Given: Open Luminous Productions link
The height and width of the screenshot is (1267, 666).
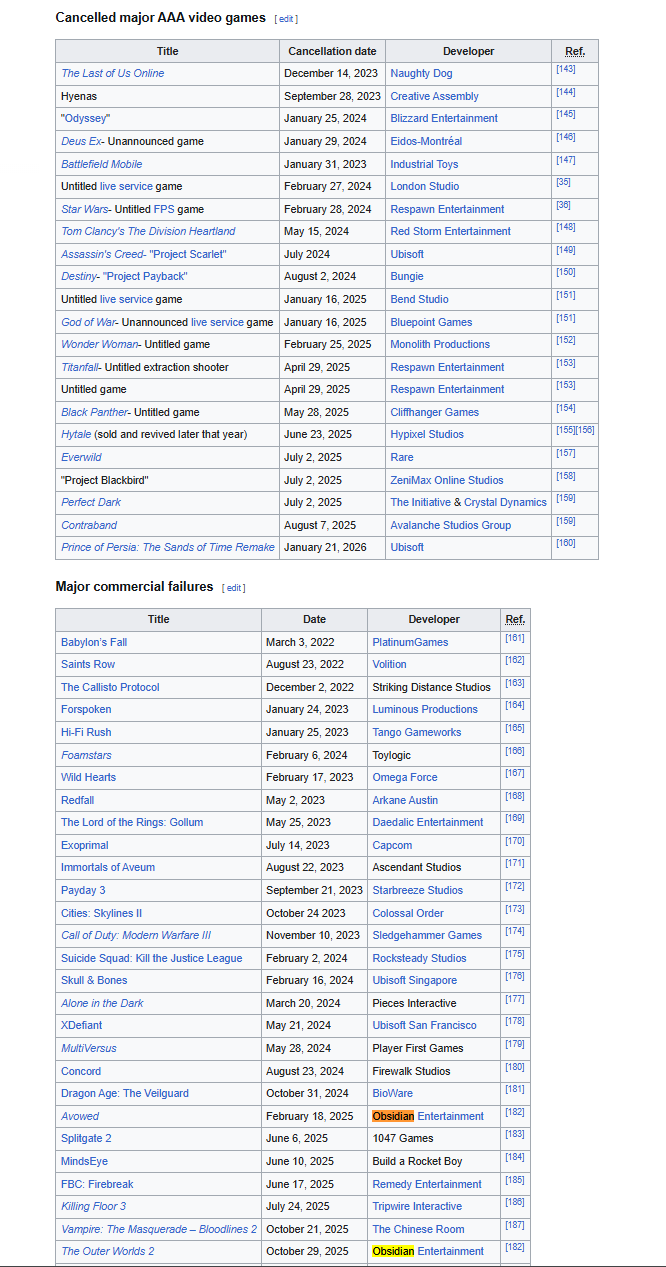Looking at the screenshot, I should [425, 709].
